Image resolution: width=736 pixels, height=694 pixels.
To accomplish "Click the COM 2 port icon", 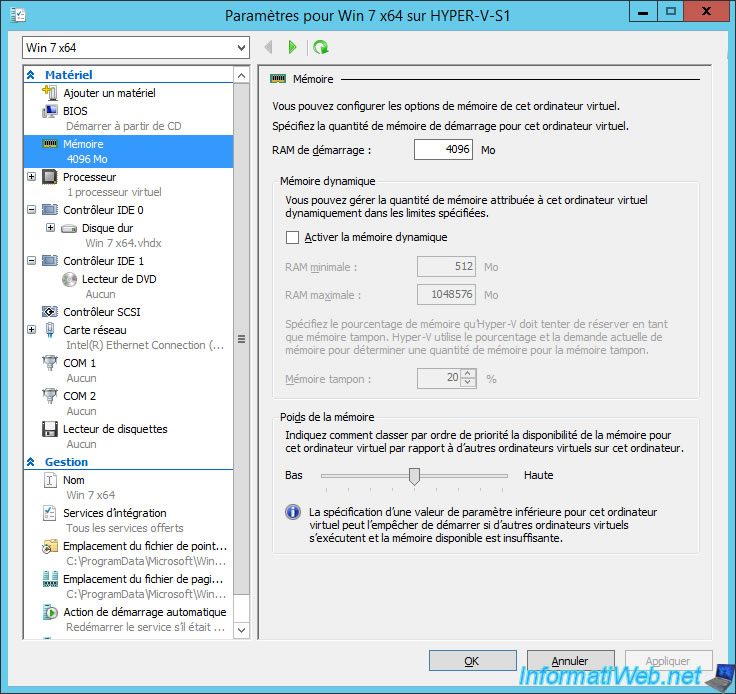I will [x=50, y=396].
